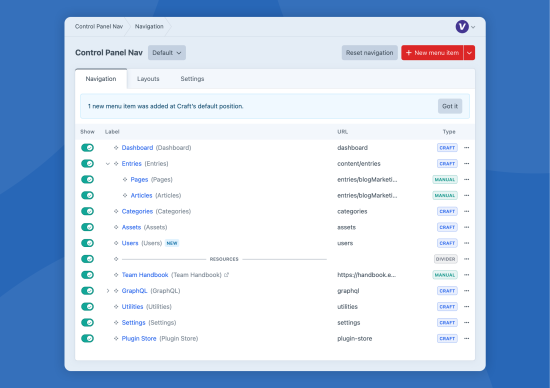550x388 pixels.
Task: Open dropdown arrow next to New menu item
Action: pos(469,53)
